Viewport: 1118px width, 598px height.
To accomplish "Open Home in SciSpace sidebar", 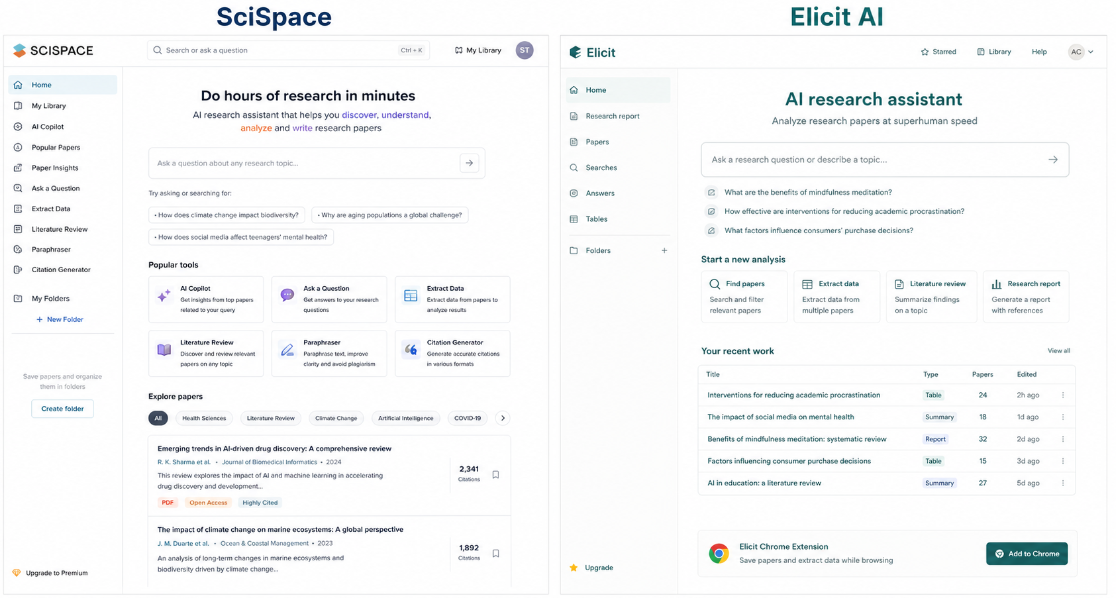I will pyautogui.click(x=63, y=85).
